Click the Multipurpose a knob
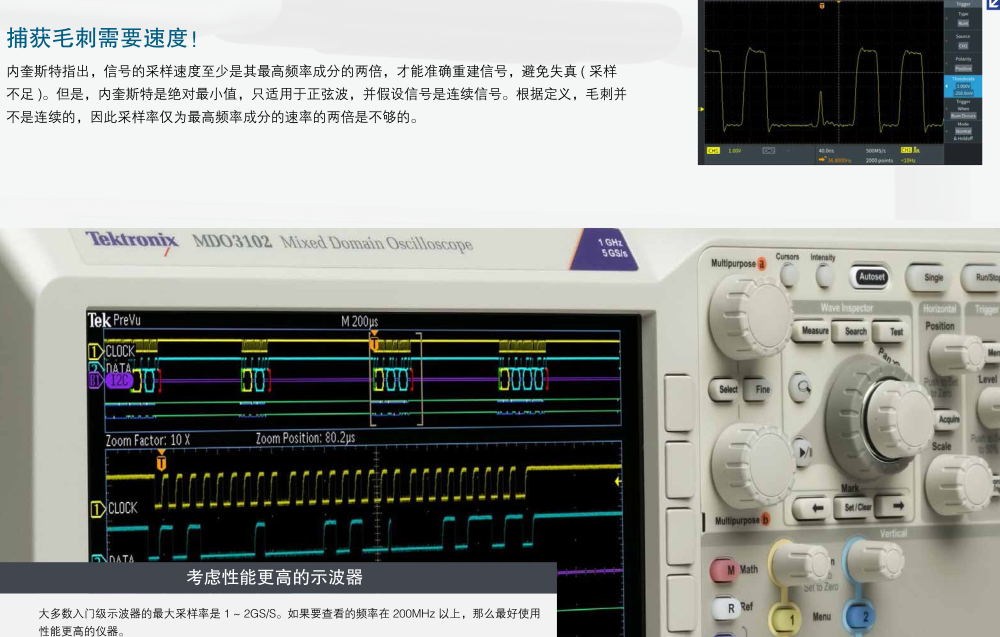The width and height of the screenshot is (1000, 637). click(751, 316)
